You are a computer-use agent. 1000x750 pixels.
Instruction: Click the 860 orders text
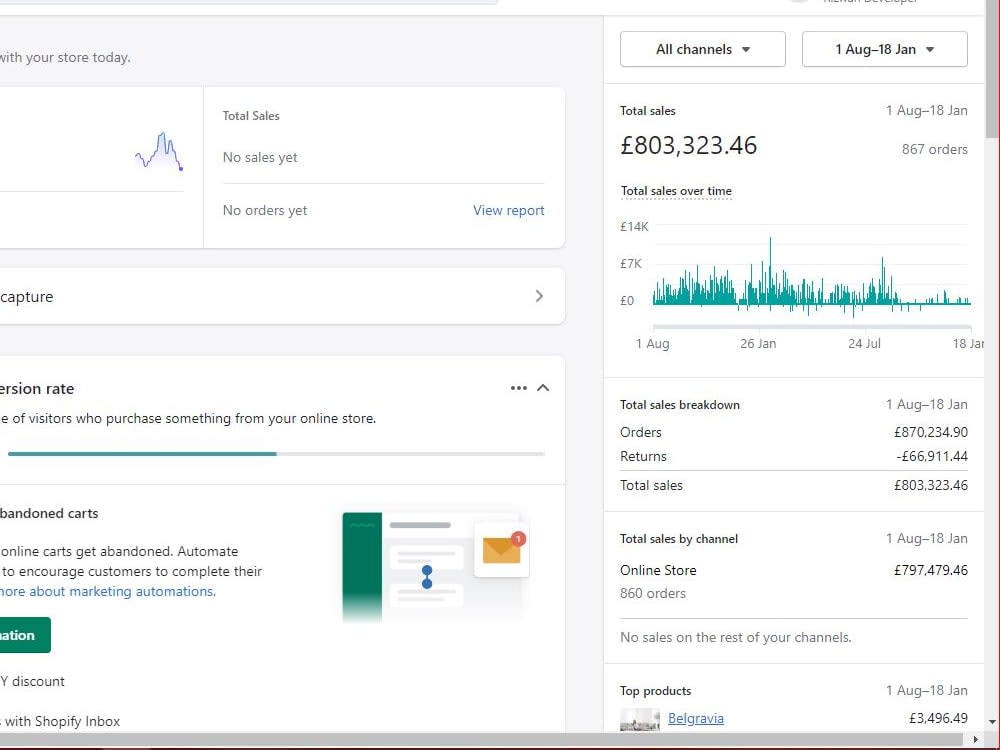653,593
